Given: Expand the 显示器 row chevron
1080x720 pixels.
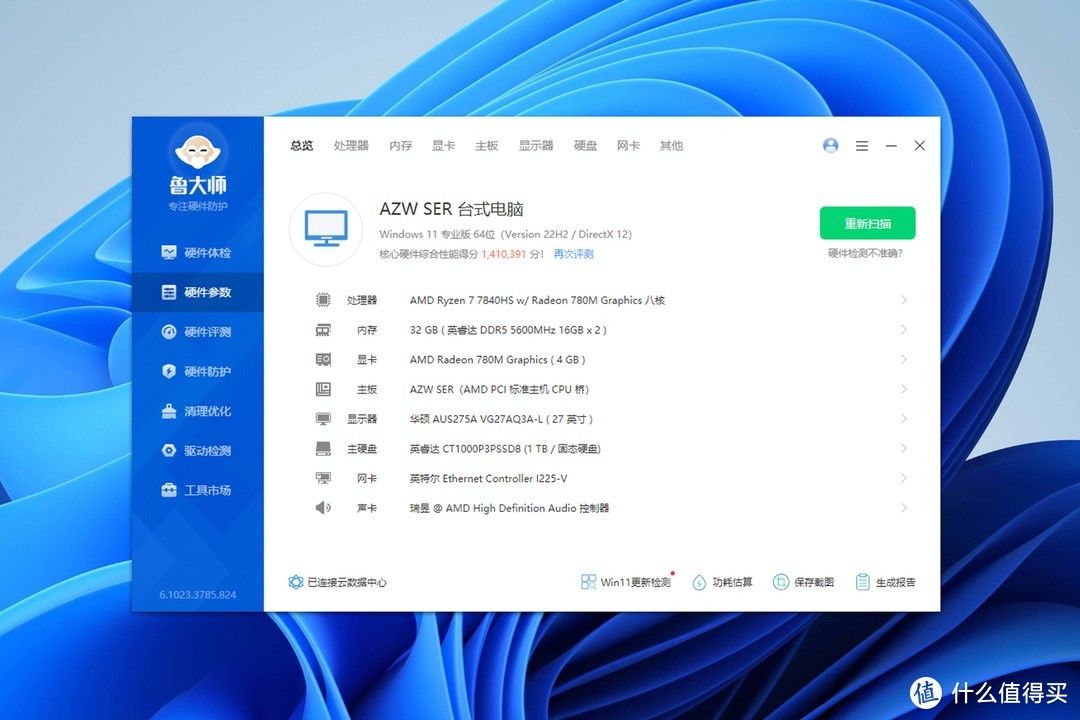Looking at the screenshot, I should tap(904, 418).
